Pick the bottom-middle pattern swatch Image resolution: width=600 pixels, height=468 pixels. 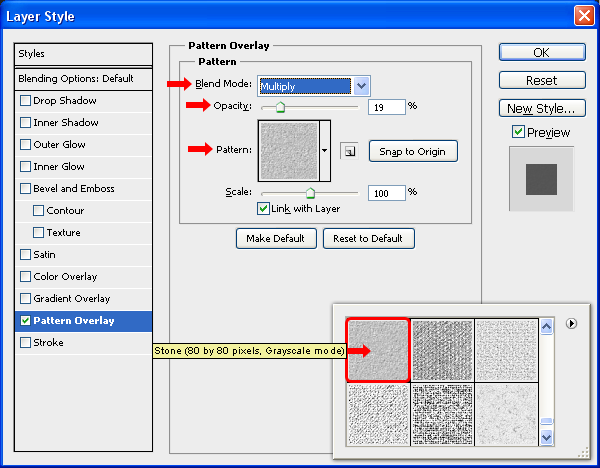(x=442, y=414)
